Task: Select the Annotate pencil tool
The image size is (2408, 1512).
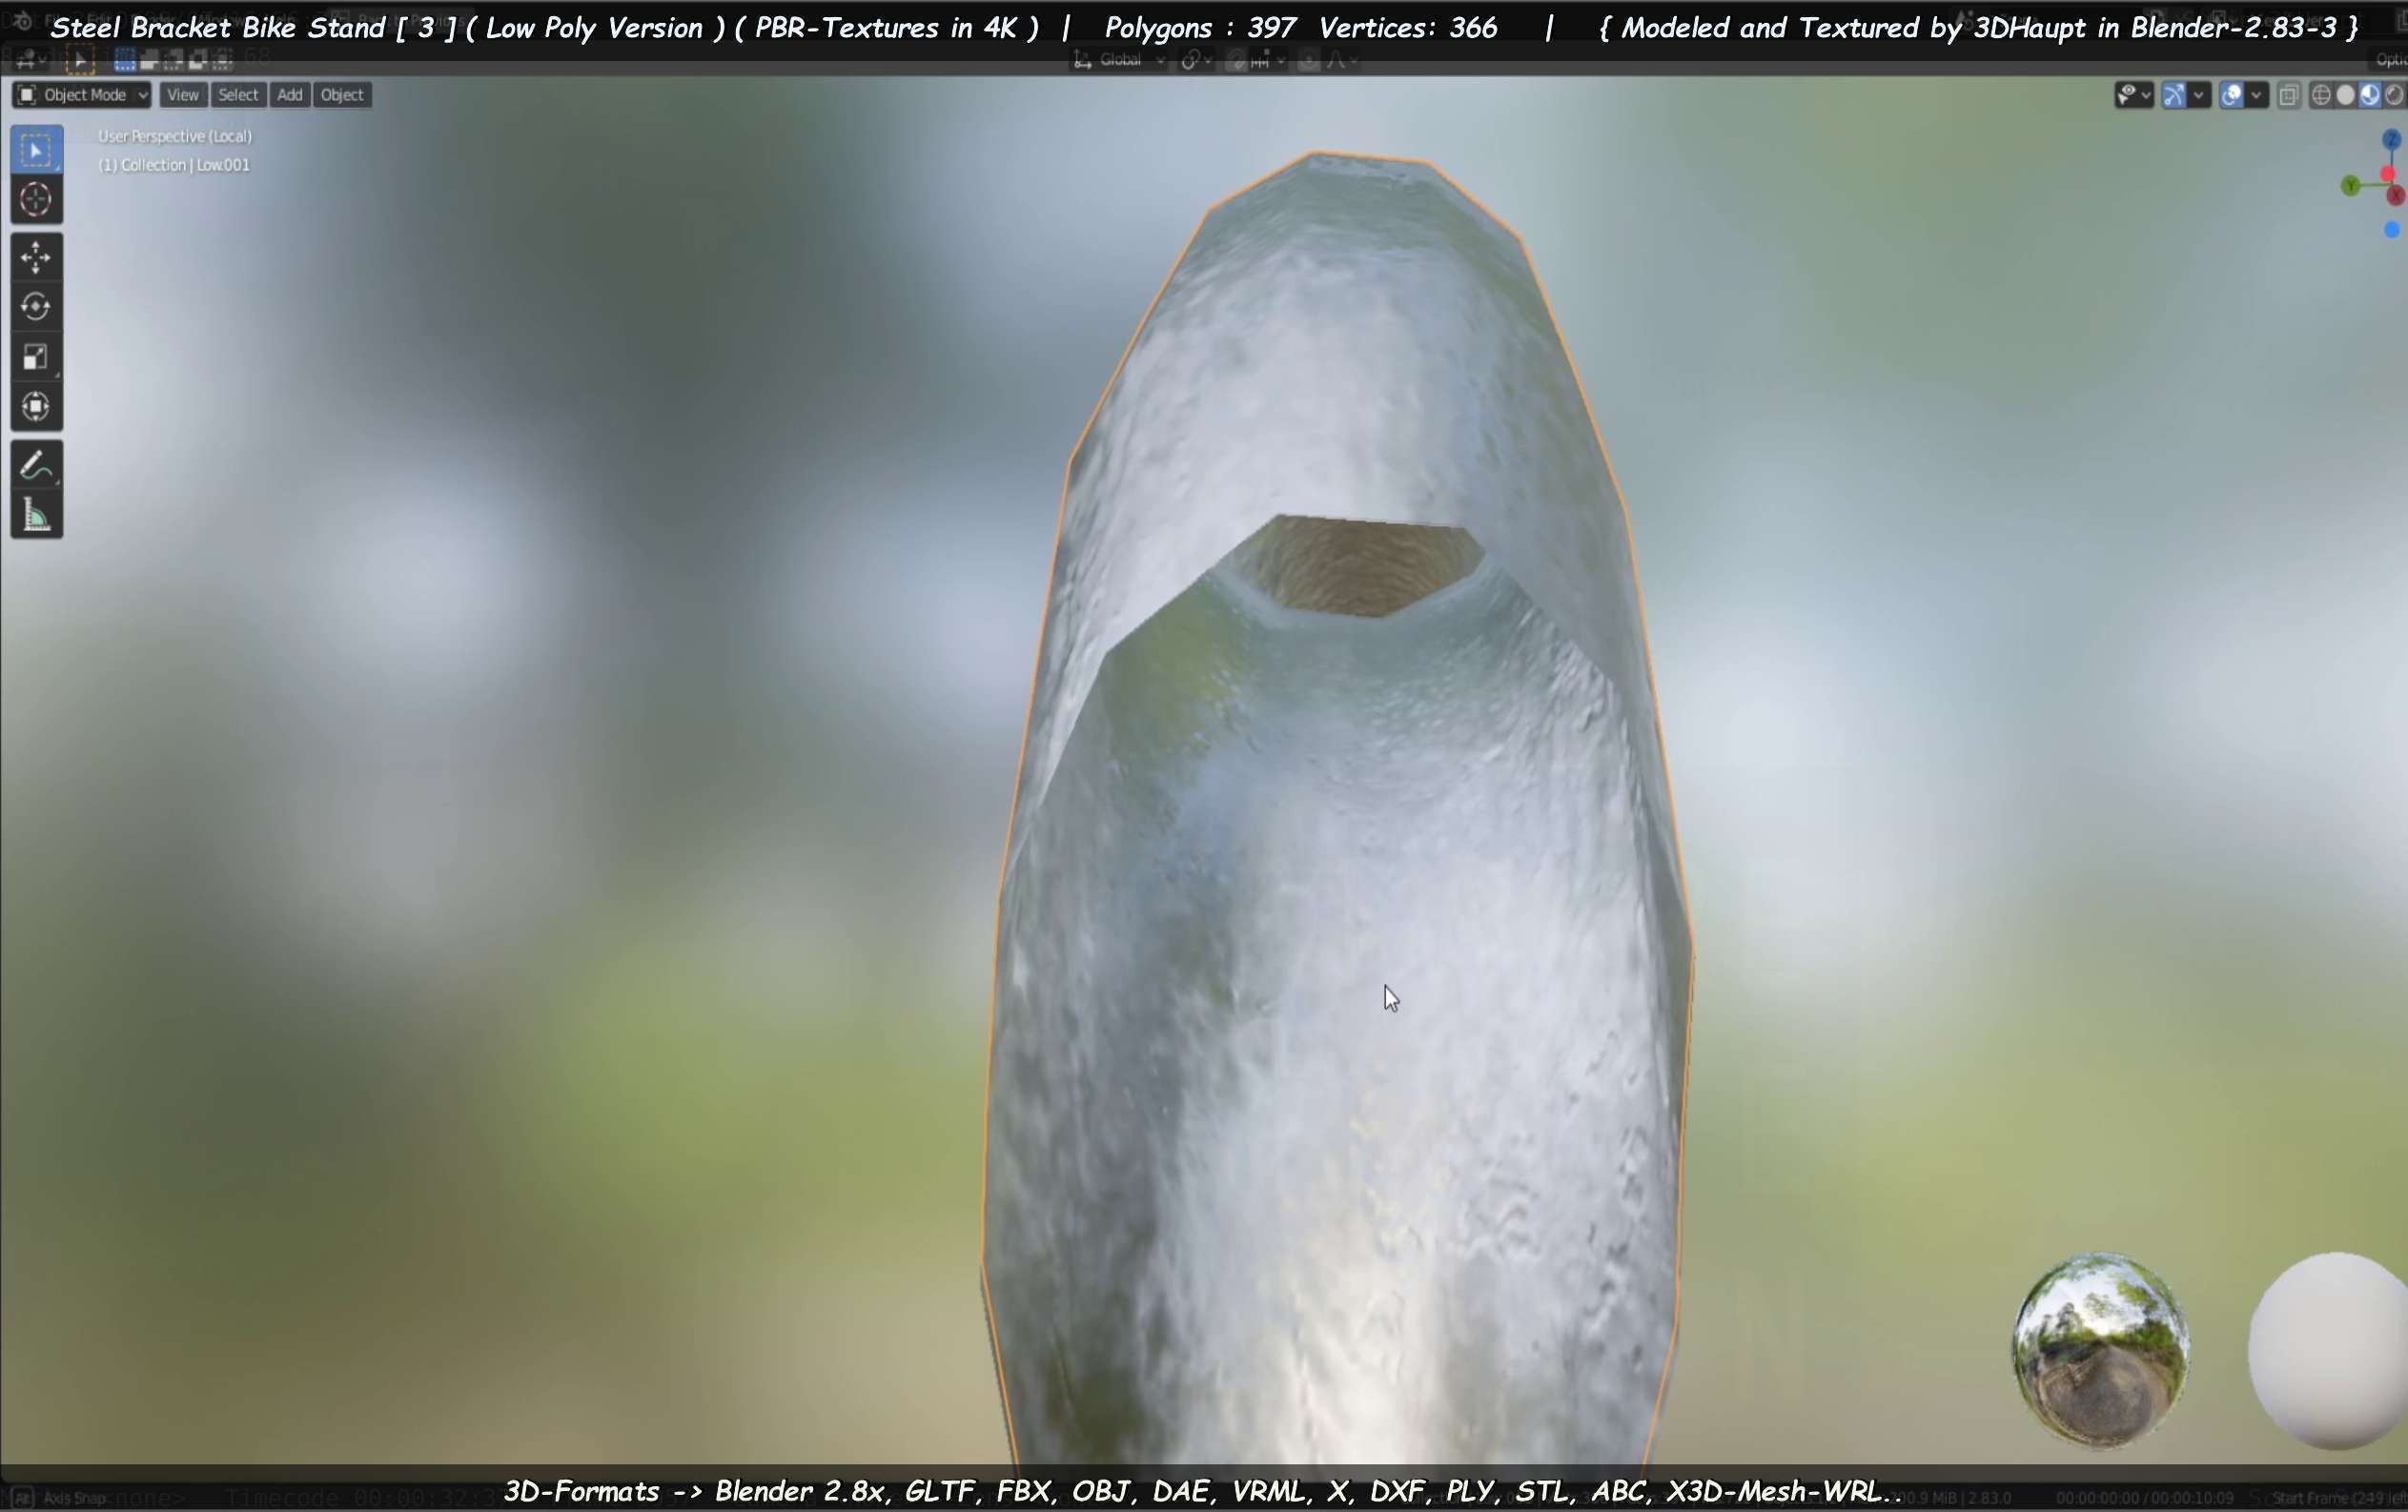Action: pos(36,466)
